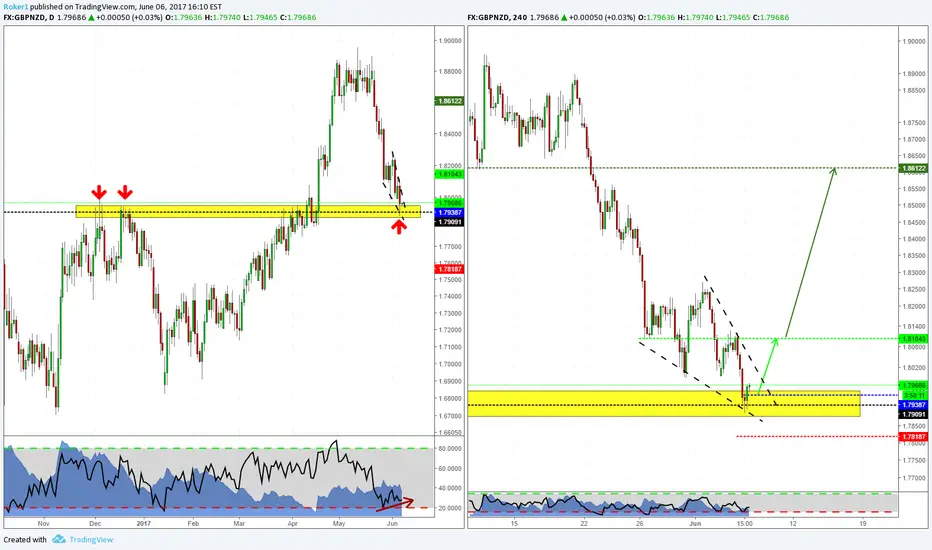The image size is (932, 550).
Task: Click the Feb label on daily time axis
Action: click(x=193, y=524)
